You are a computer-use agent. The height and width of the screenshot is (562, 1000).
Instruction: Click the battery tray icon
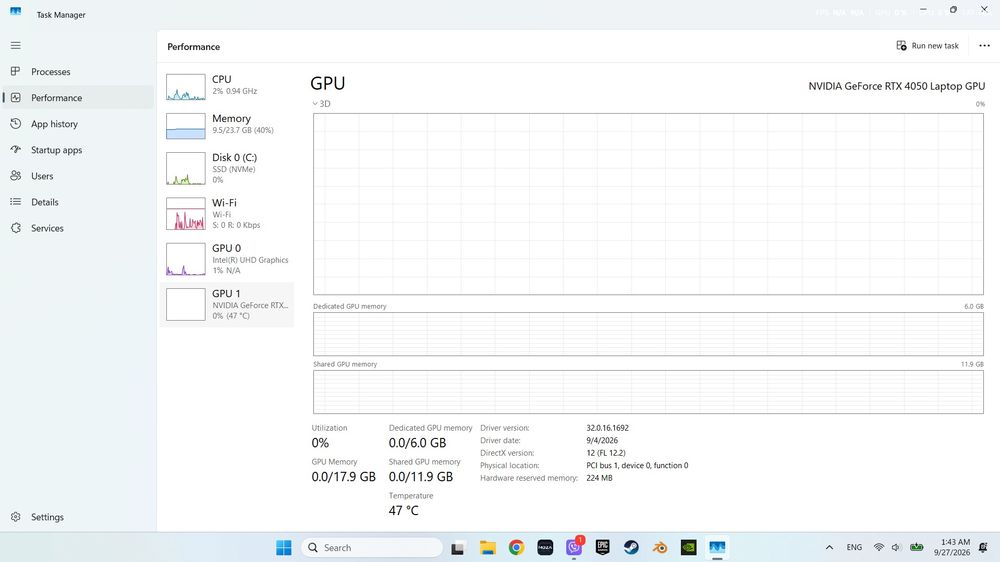[x=916, y=547]
